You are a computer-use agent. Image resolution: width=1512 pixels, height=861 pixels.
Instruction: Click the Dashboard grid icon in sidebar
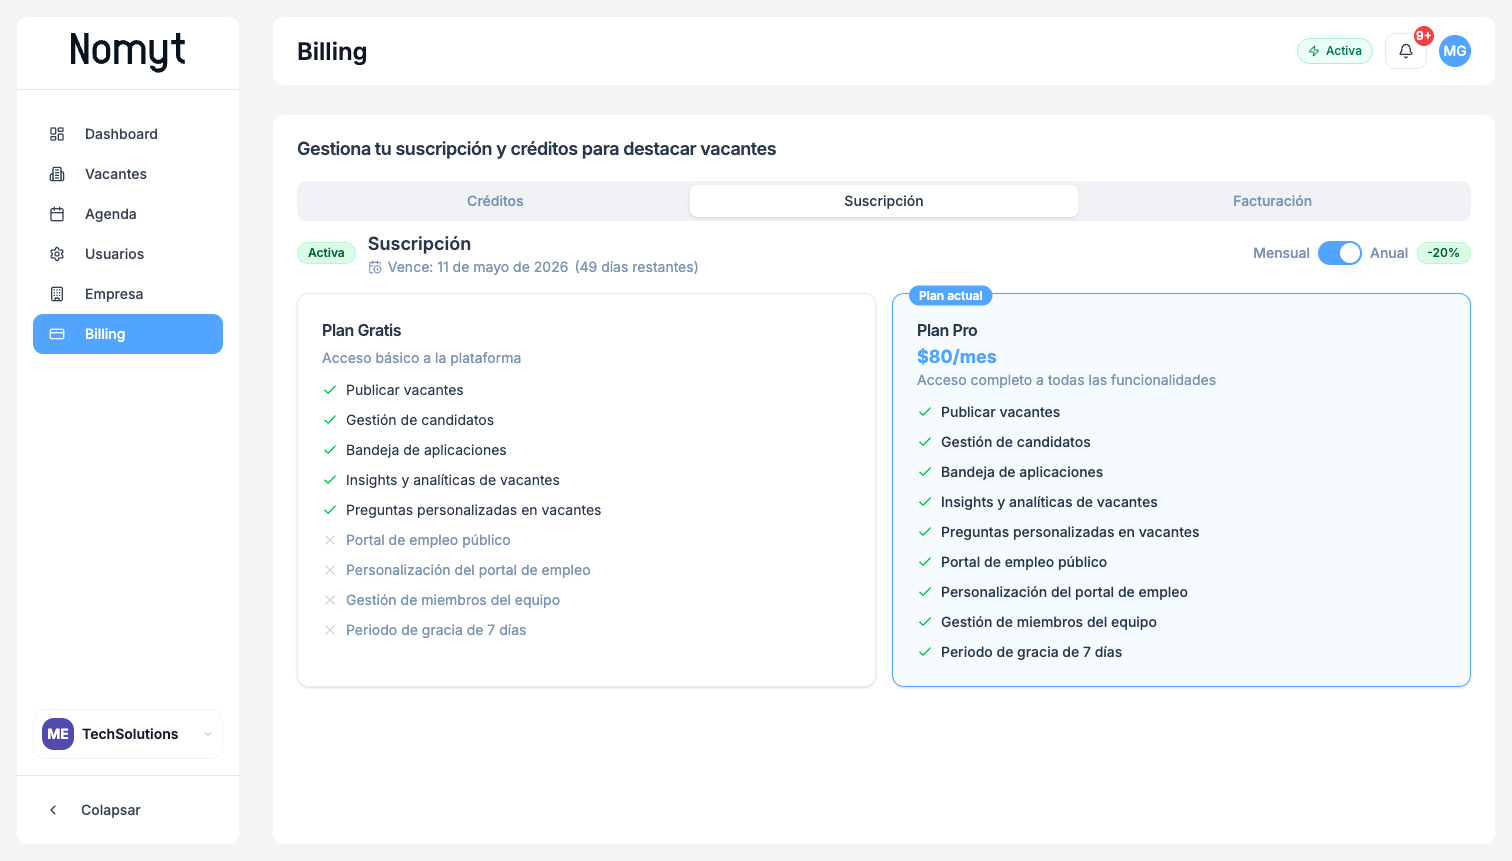tap(57, 134)
